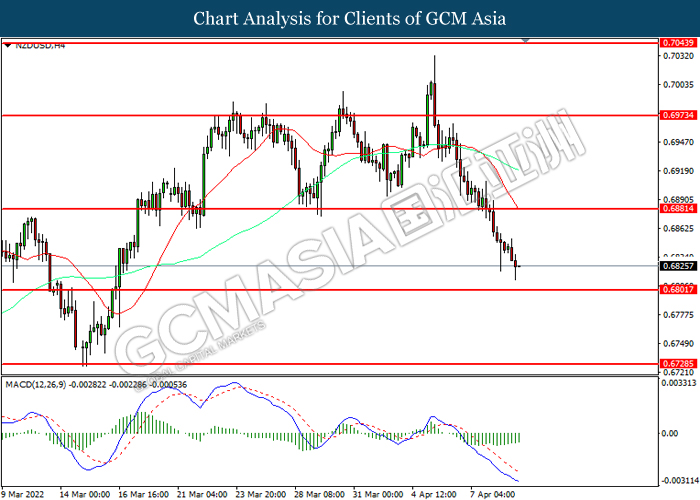The height and width of the screenshot is (500, 700).
Task: Select the 0.68017 support price label
Action: (x=678, y=290)
